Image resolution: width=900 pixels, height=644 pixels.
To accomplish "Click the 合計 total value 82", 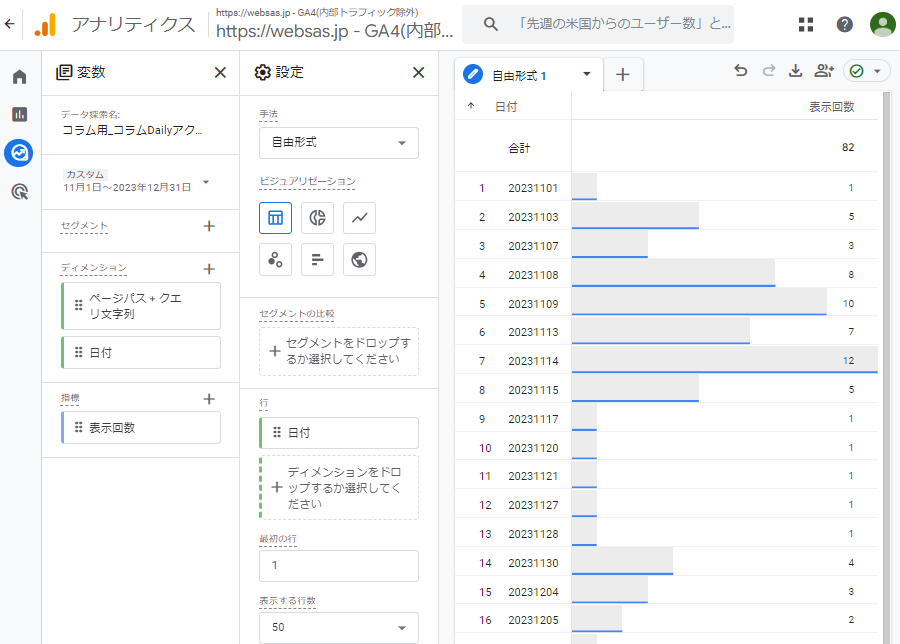I will (x=848, y=148).
